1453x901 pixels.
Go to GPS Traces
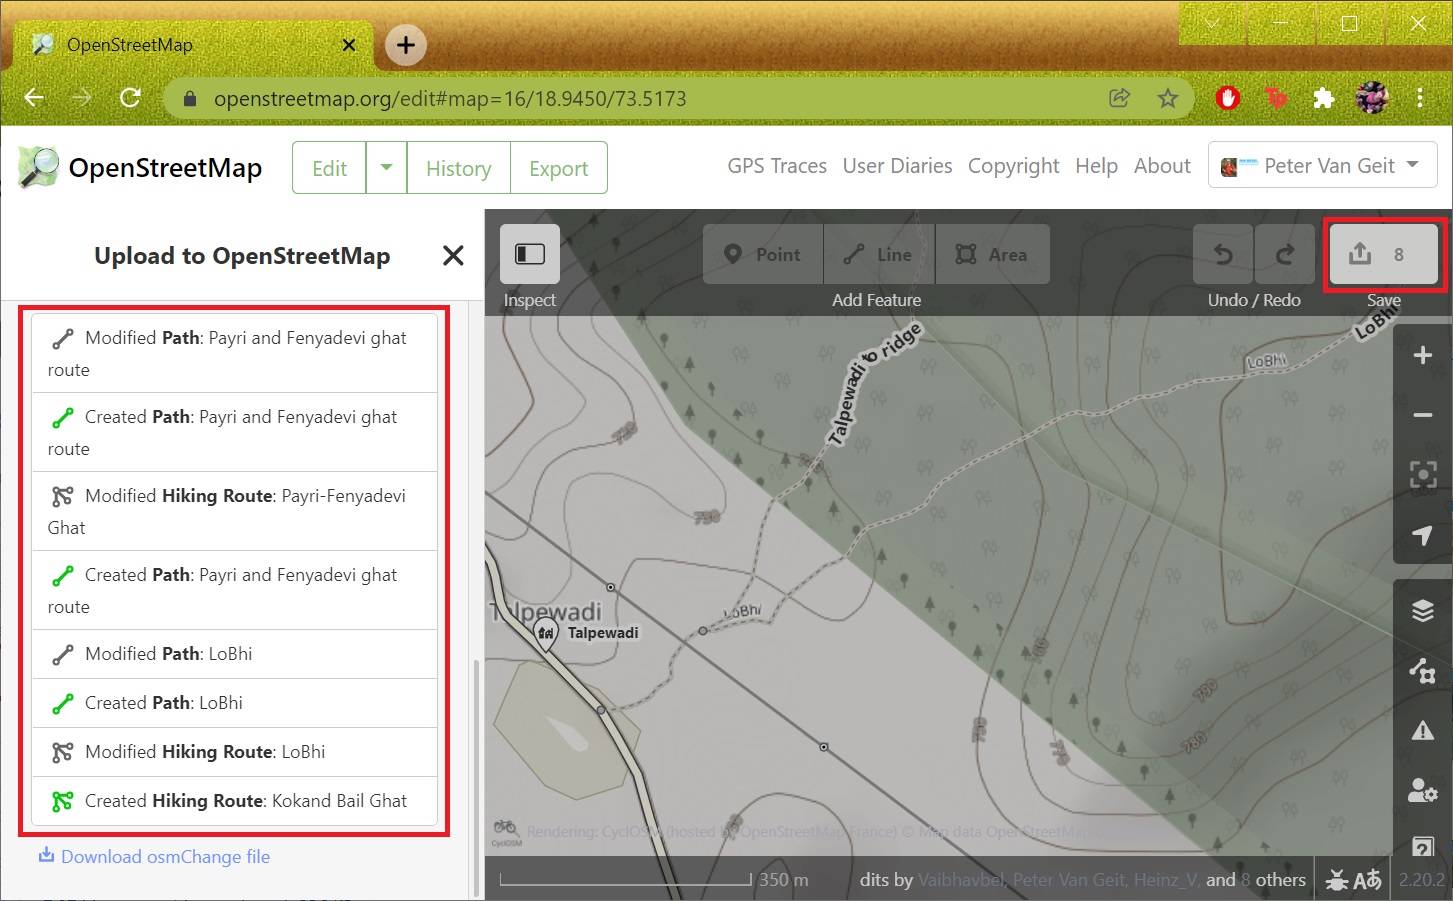click(x=777, y=166)
